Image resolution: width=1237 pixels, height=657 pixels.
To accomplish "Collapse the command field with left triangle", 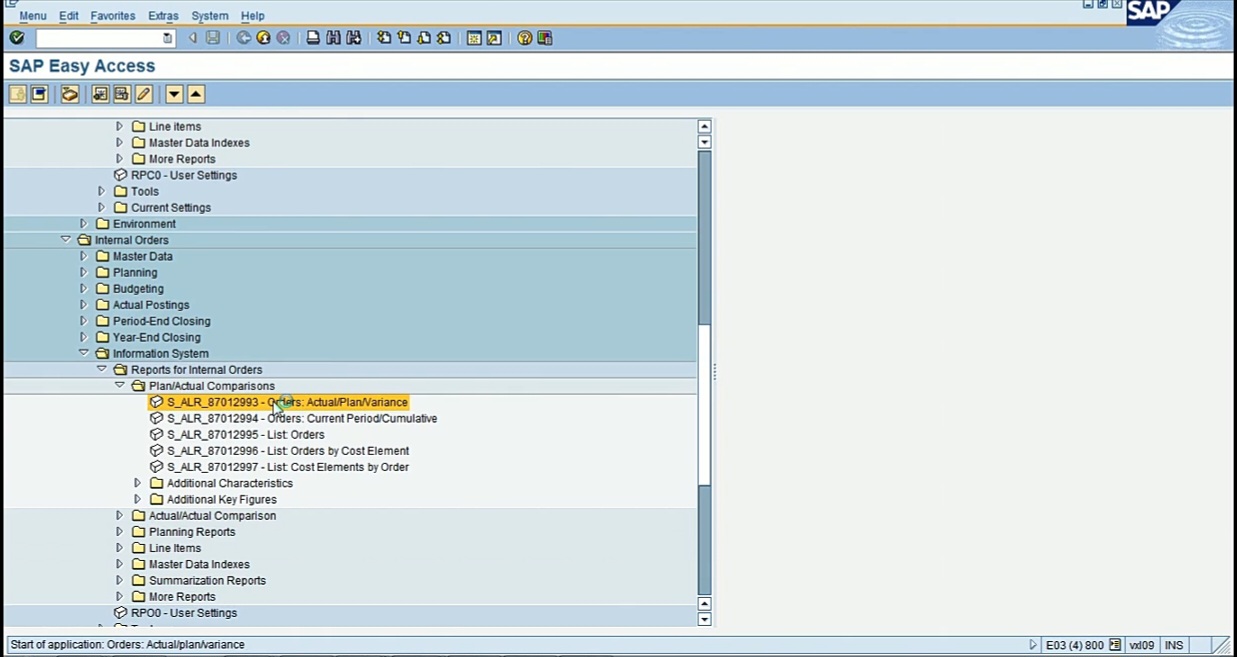I will (x=193, y=38).
